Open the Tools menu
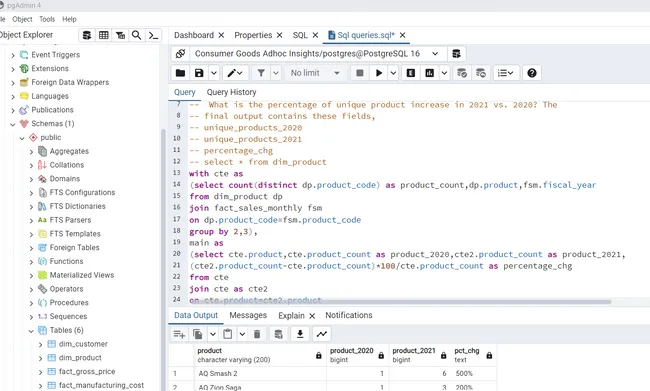The height and width of the screenshot is (391, 650). tap(47, 19)
